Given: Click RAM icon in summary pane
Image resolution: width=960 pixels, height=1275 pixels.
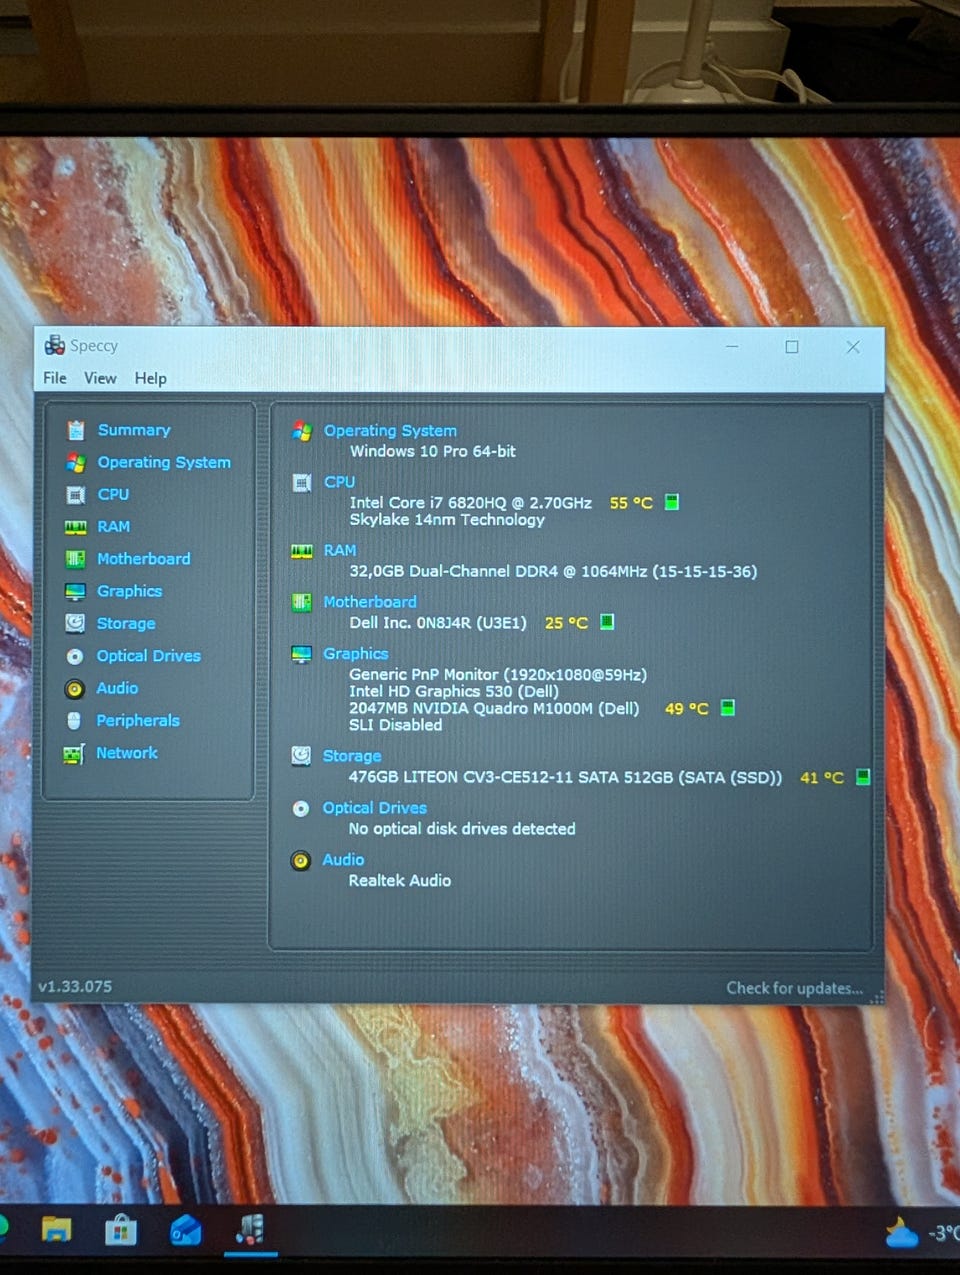Looking at the screenshot, I should click(301, 551).
